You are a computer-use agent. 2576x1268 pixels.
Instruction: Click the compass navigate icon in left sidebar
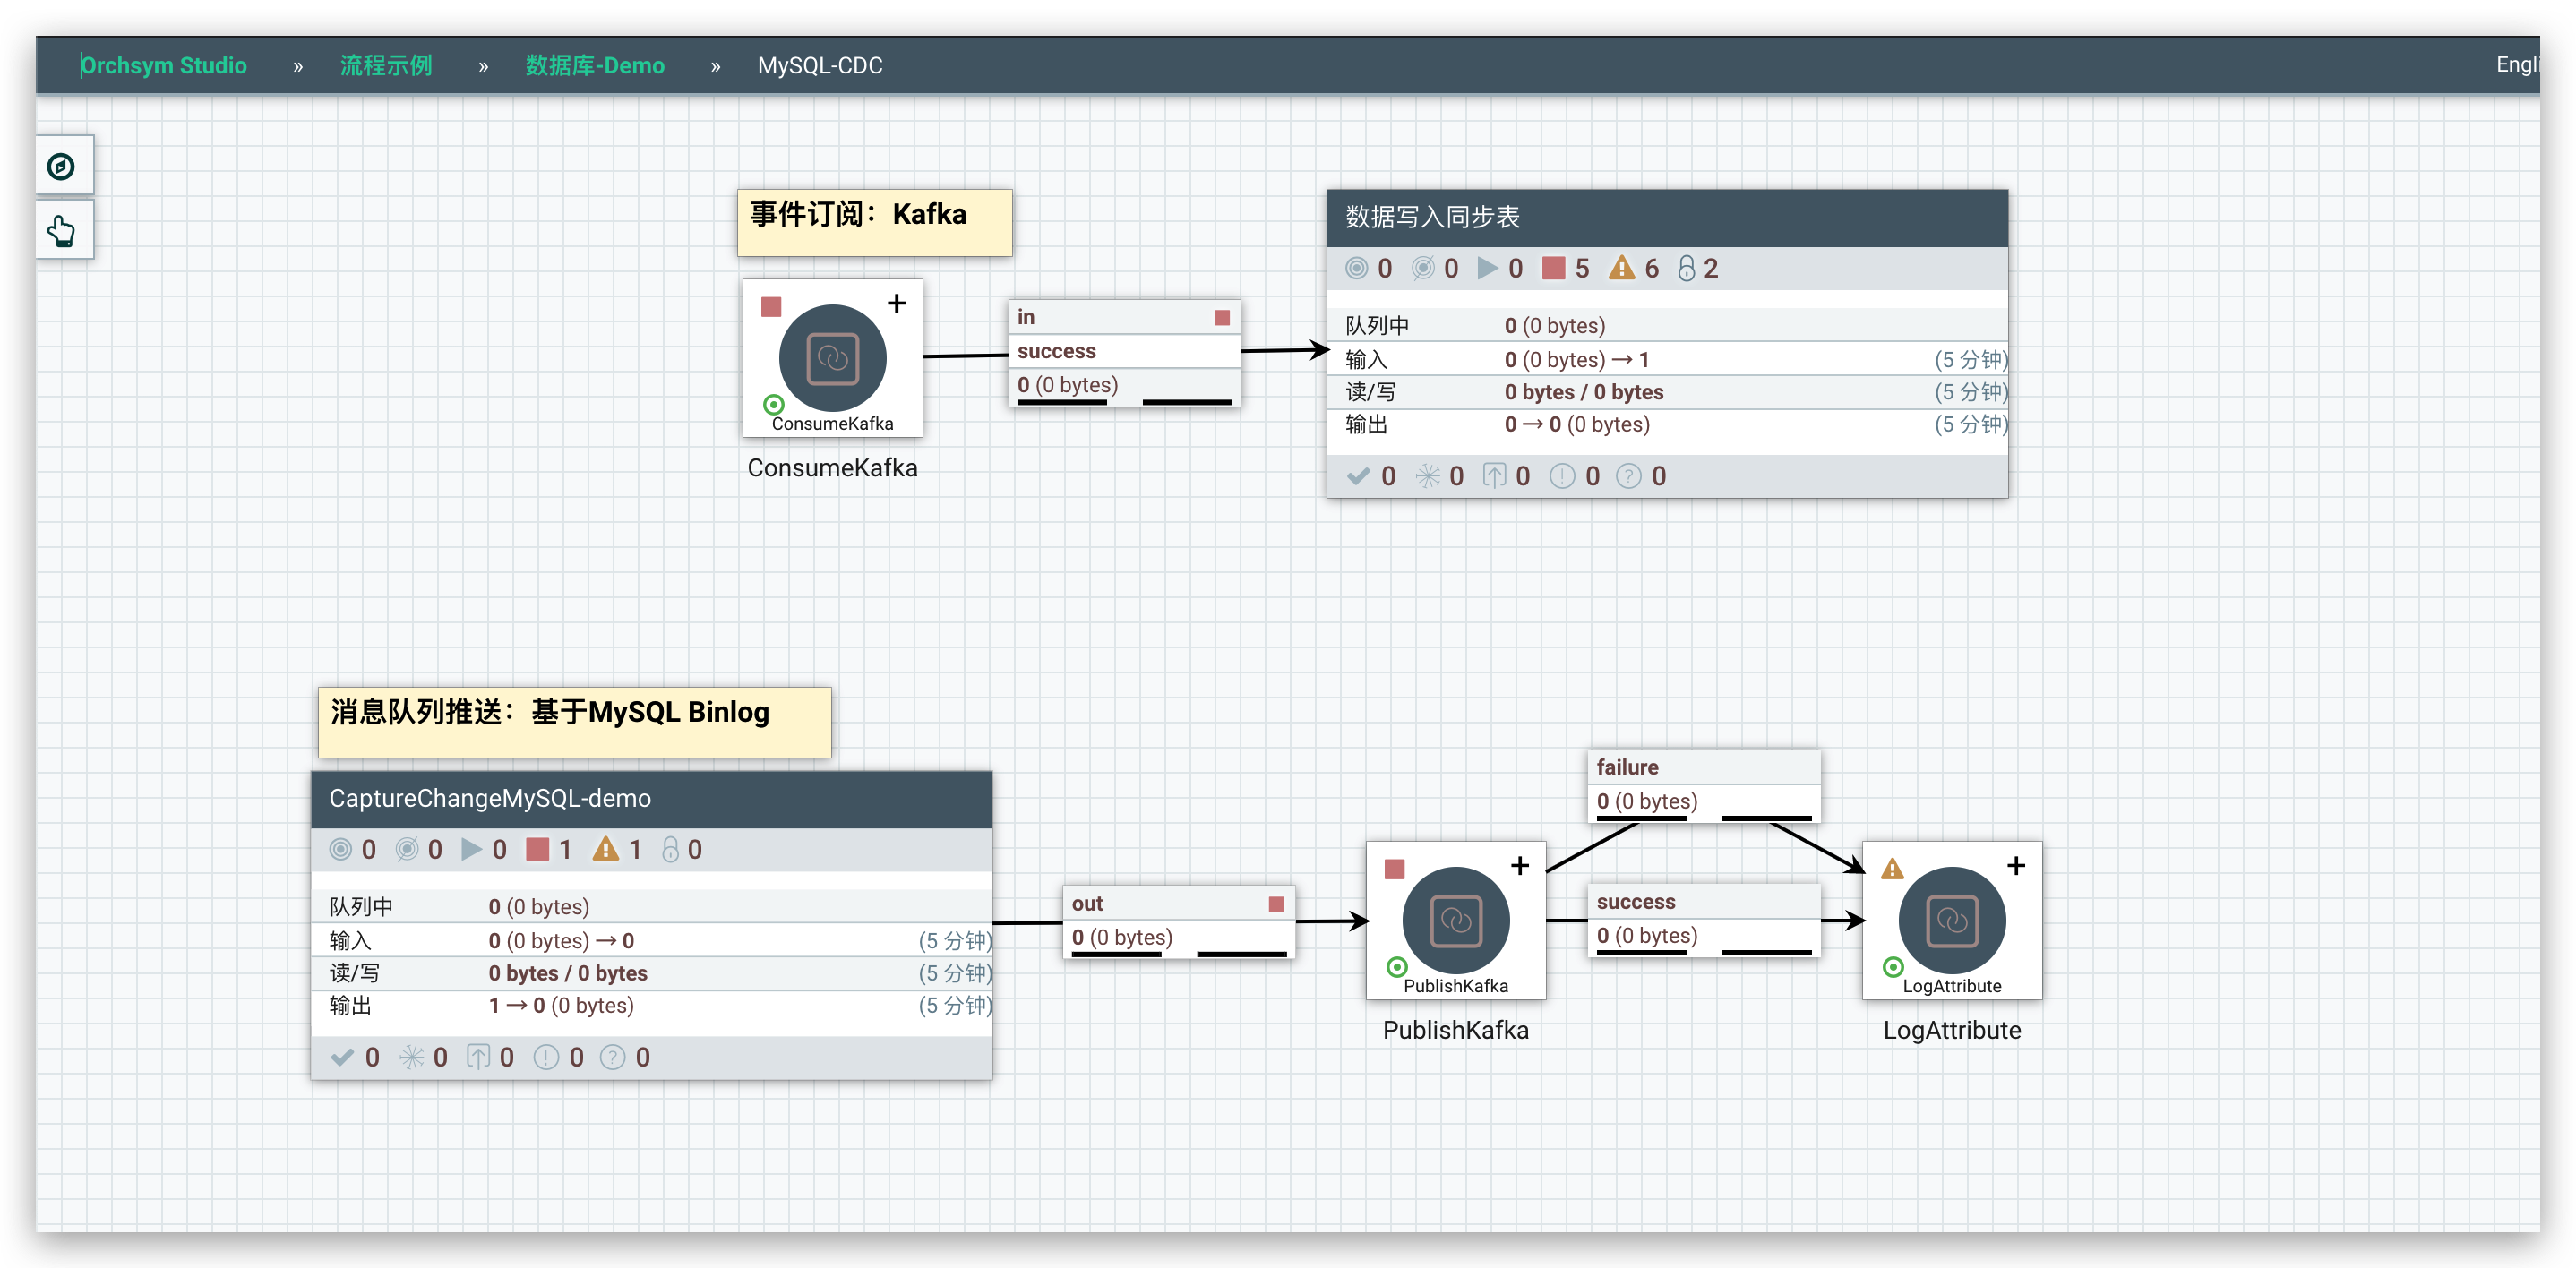coord(62,166)
